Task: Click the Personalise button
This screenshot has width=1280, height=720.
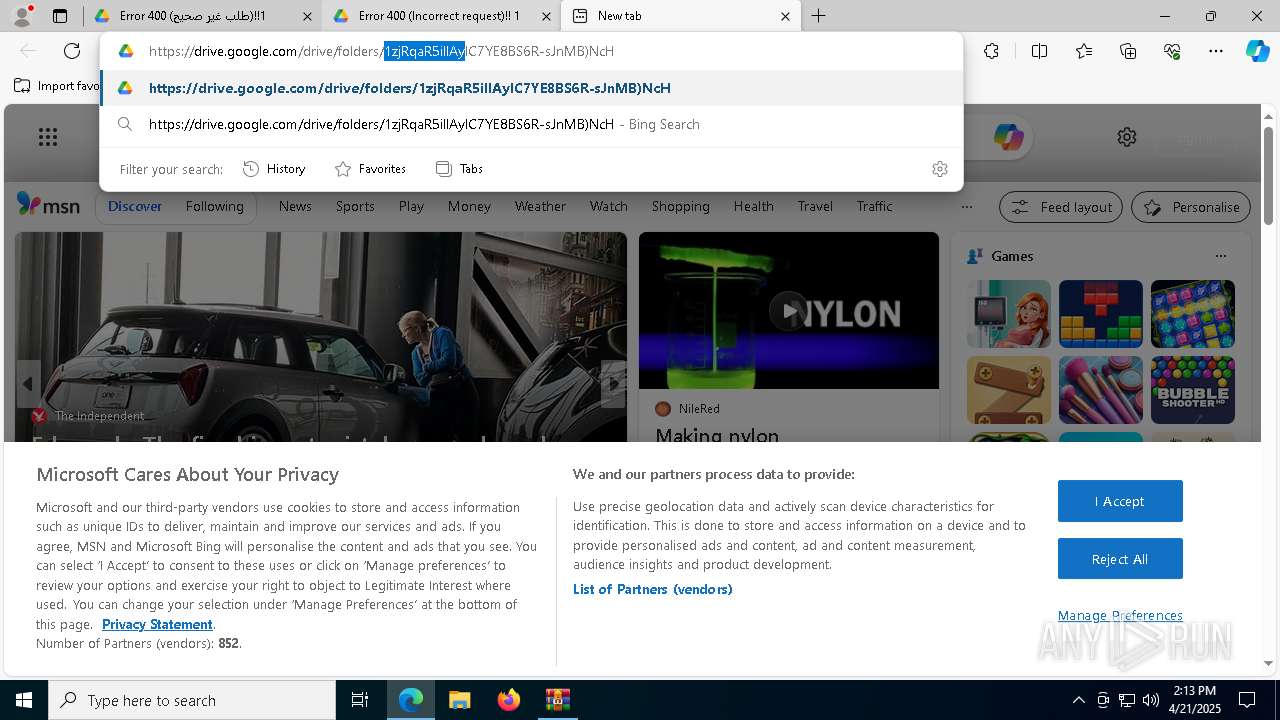Action: (x=1191, y=207)
